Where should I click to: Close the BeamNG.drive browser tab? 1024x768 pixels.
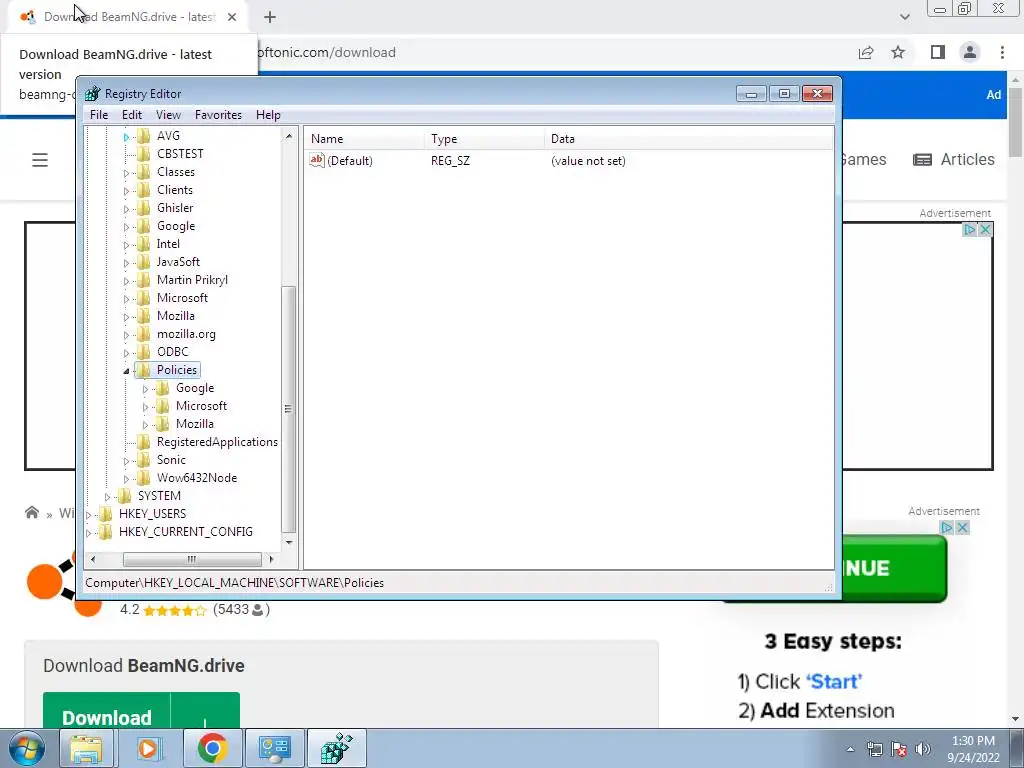(x=232, y=17)
